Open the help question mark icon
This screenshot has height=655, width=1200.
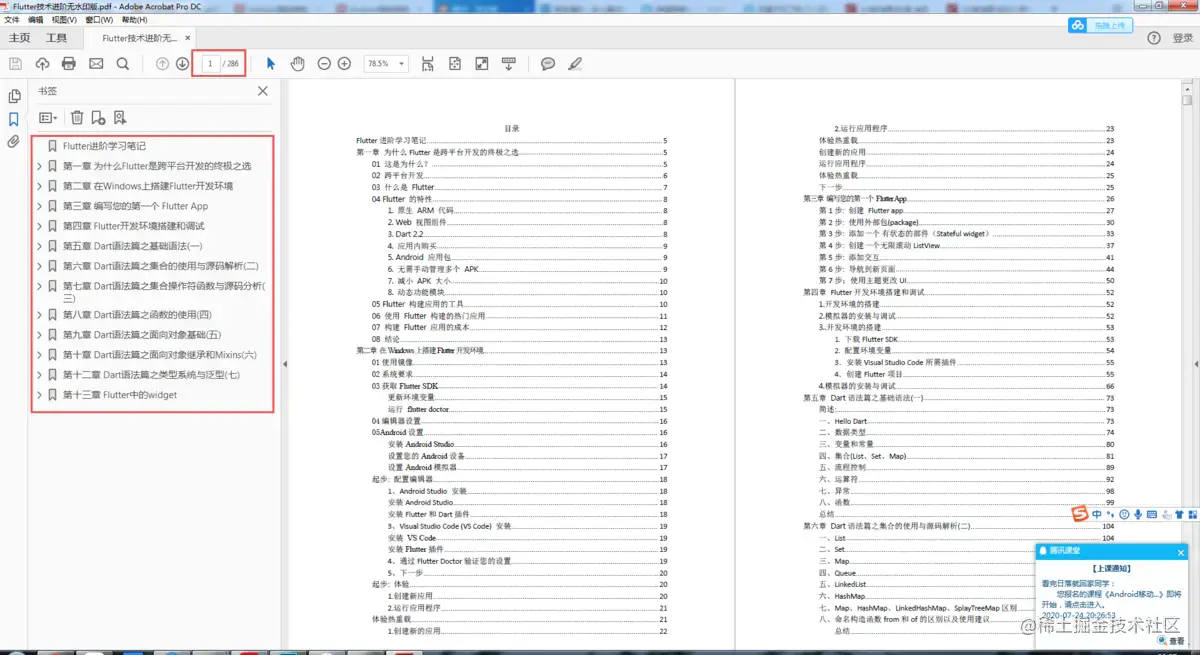(1154, 38)
